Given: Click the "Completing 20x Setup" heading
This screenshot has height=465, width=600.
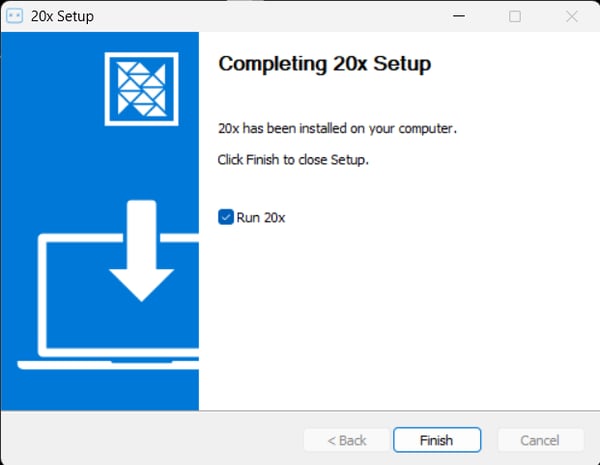Looking at the screenshot, I should [324, 65].
